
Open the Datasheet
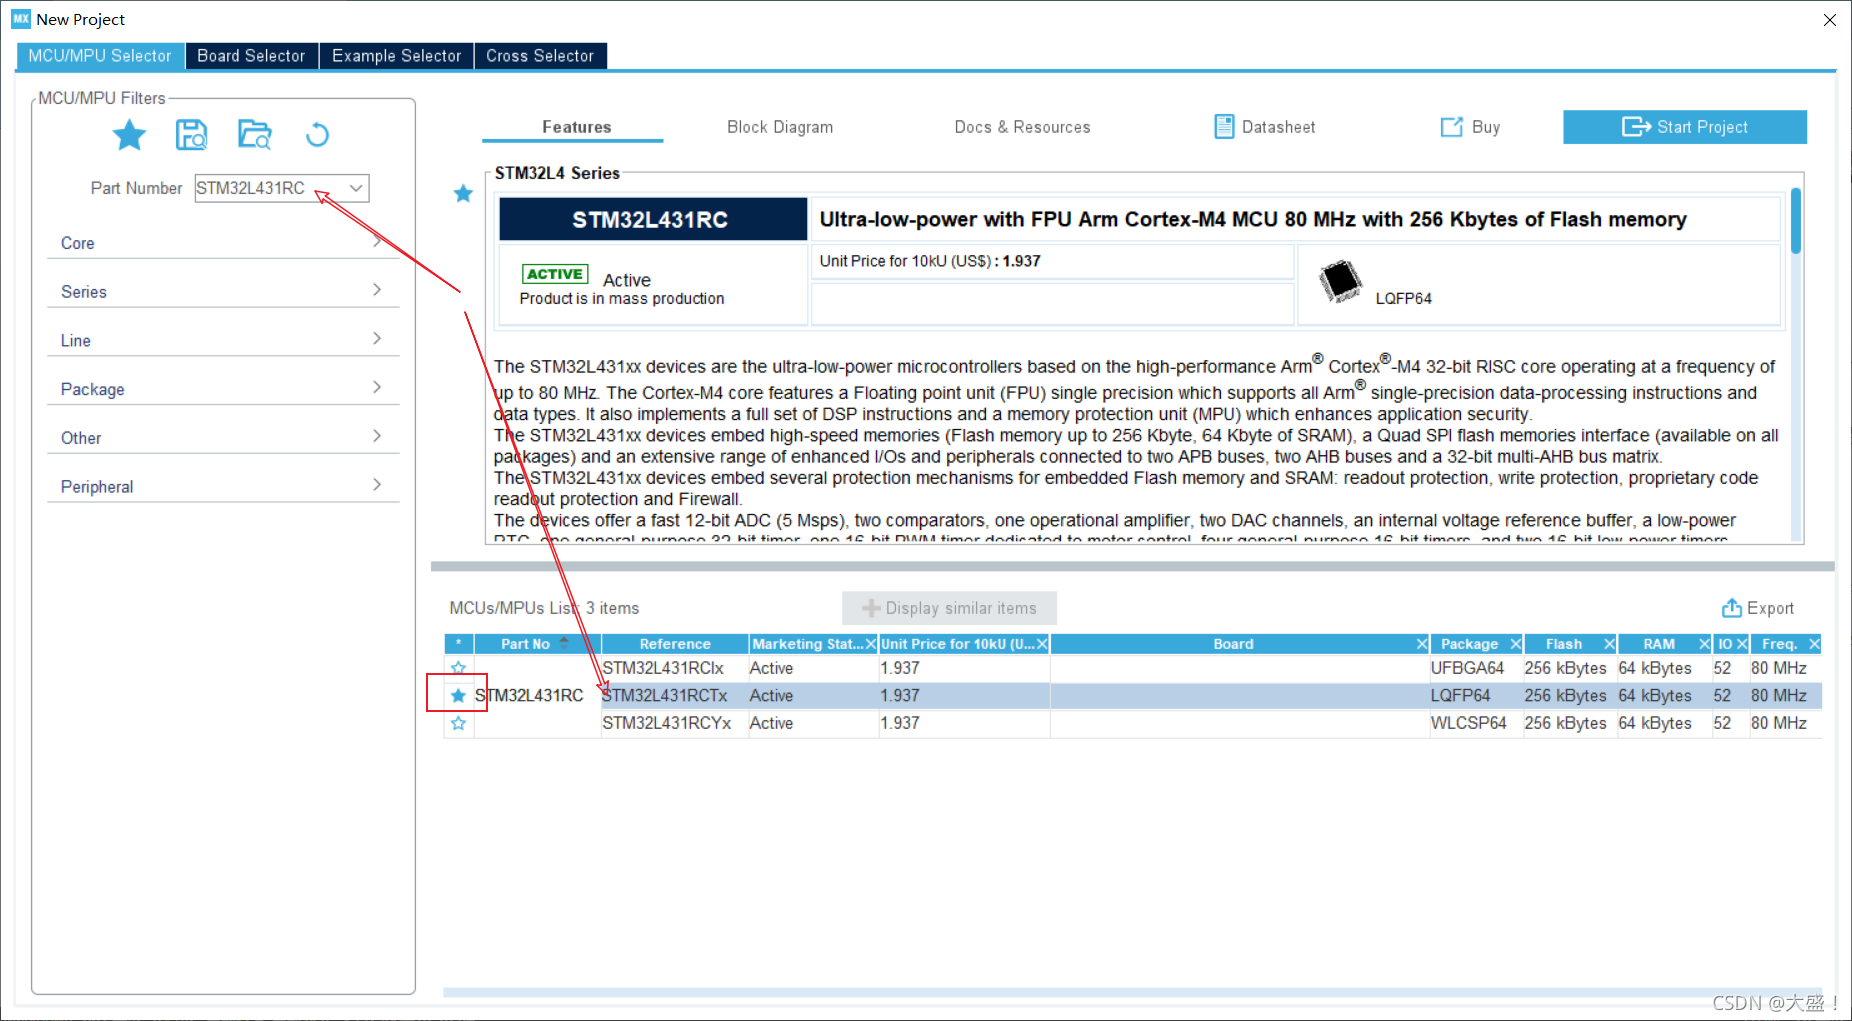[1265, 127]
